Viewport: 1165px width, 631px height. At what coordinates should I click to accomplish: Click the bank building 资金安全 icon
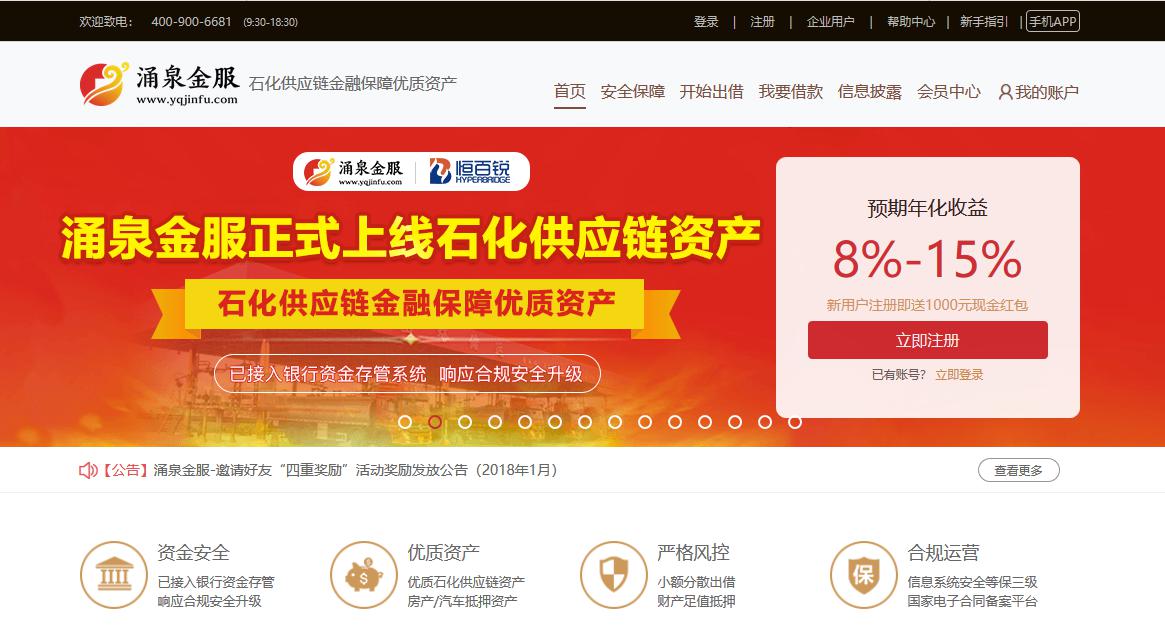[114, 575]
